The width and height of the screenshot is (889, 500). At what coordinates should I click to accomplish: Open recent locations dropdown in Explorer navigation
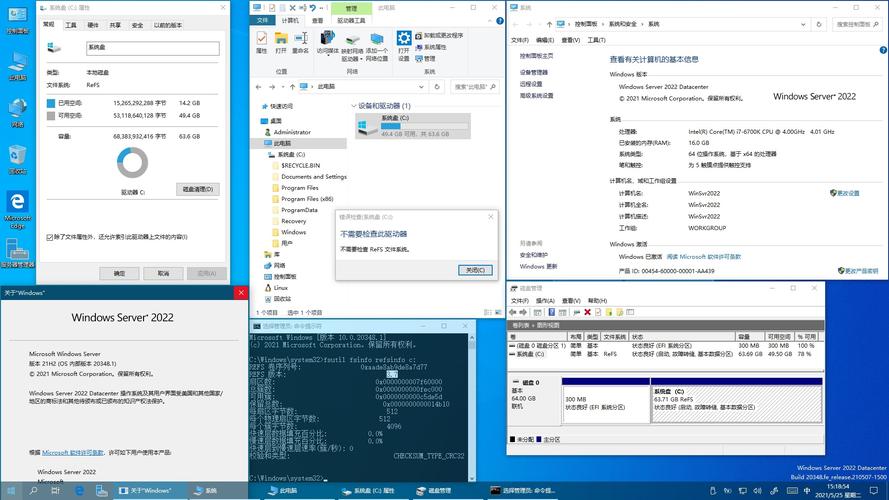(x=283, y=87)
